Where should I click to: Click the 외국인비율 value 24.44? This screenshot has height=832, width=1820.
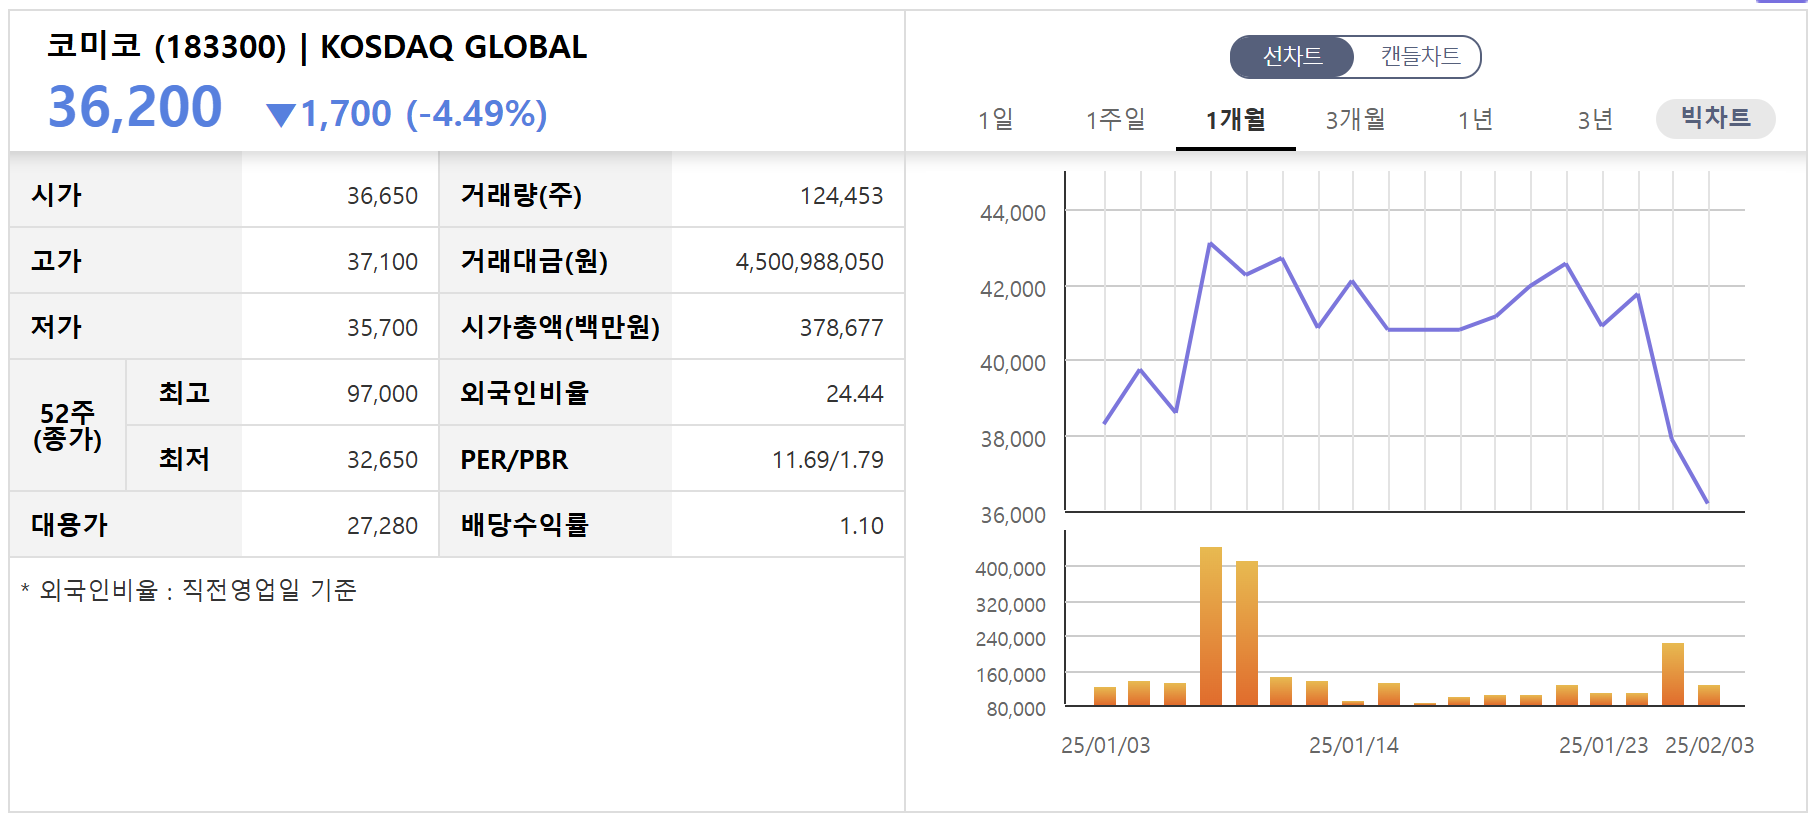pyautogui.click(x=855, y=394)
